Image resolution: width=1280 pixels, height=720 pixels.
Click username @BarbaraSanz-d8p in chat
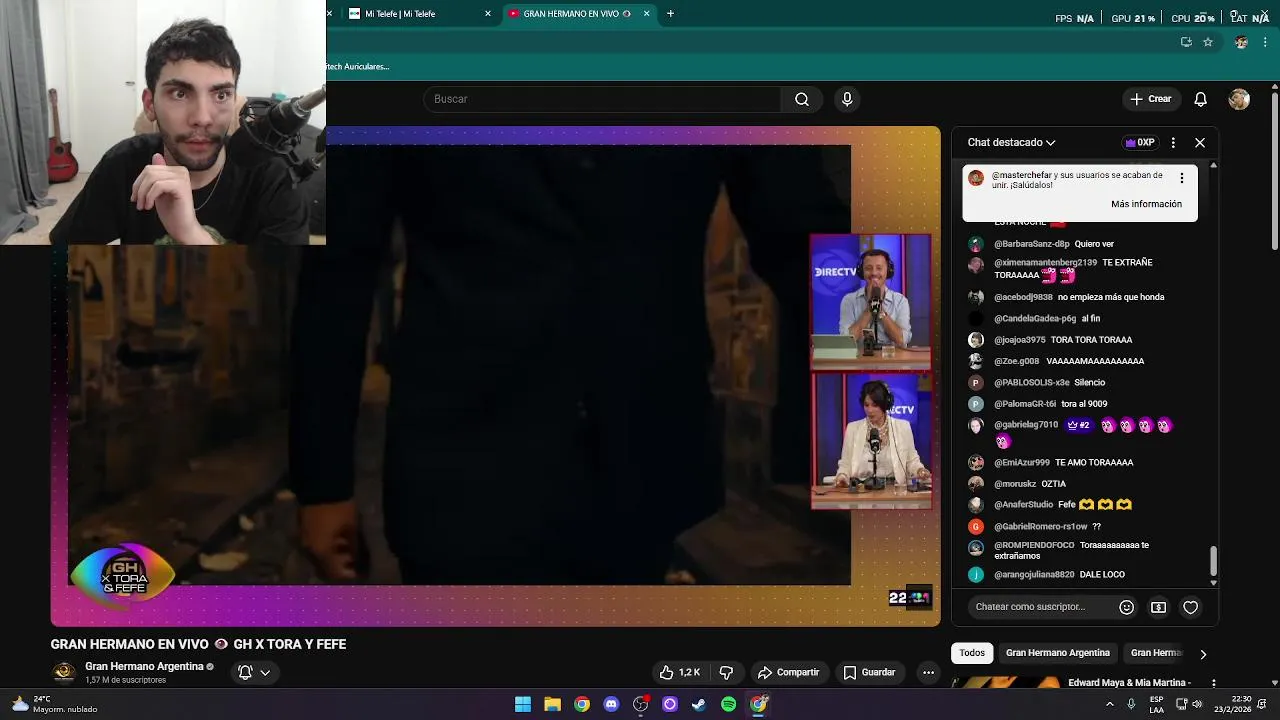tap(1032, 244)
